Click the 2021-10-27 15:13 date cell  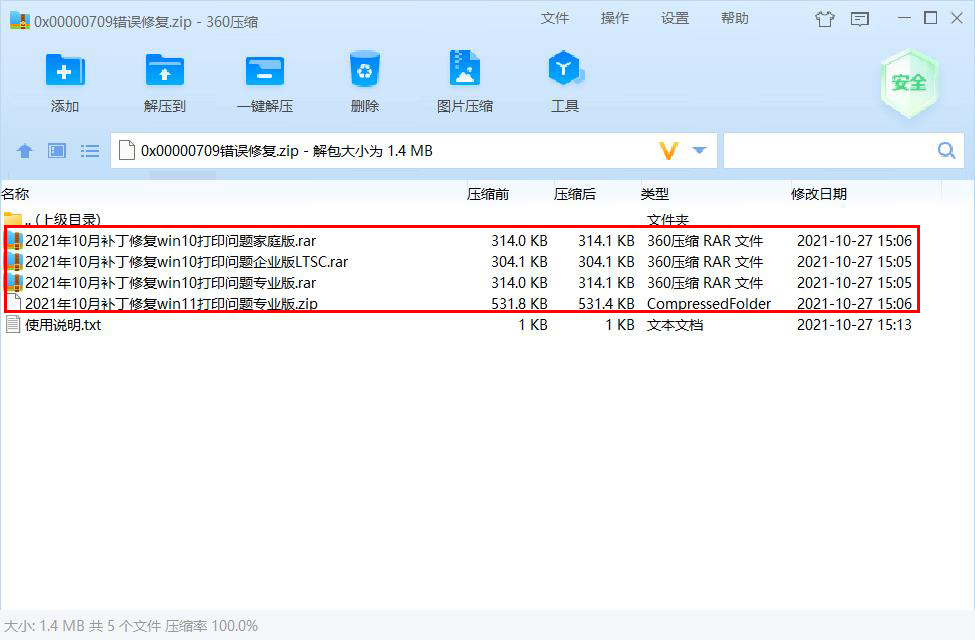(854, 325)
